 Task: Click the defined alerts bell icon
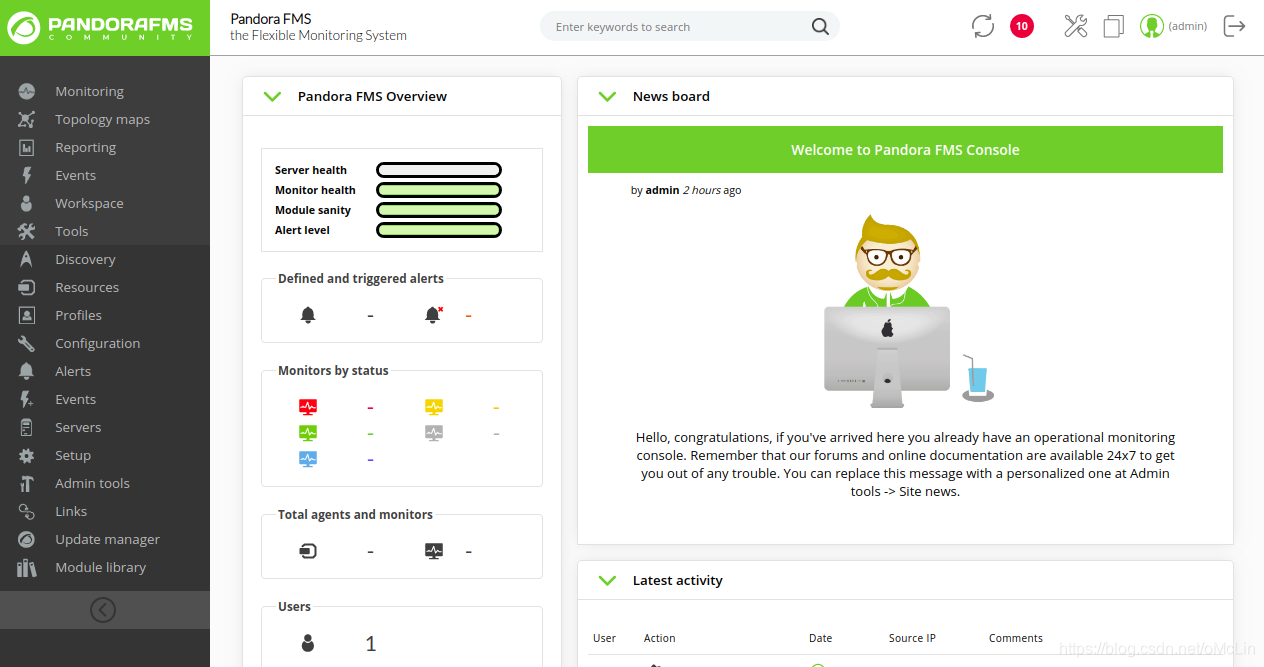308,315
